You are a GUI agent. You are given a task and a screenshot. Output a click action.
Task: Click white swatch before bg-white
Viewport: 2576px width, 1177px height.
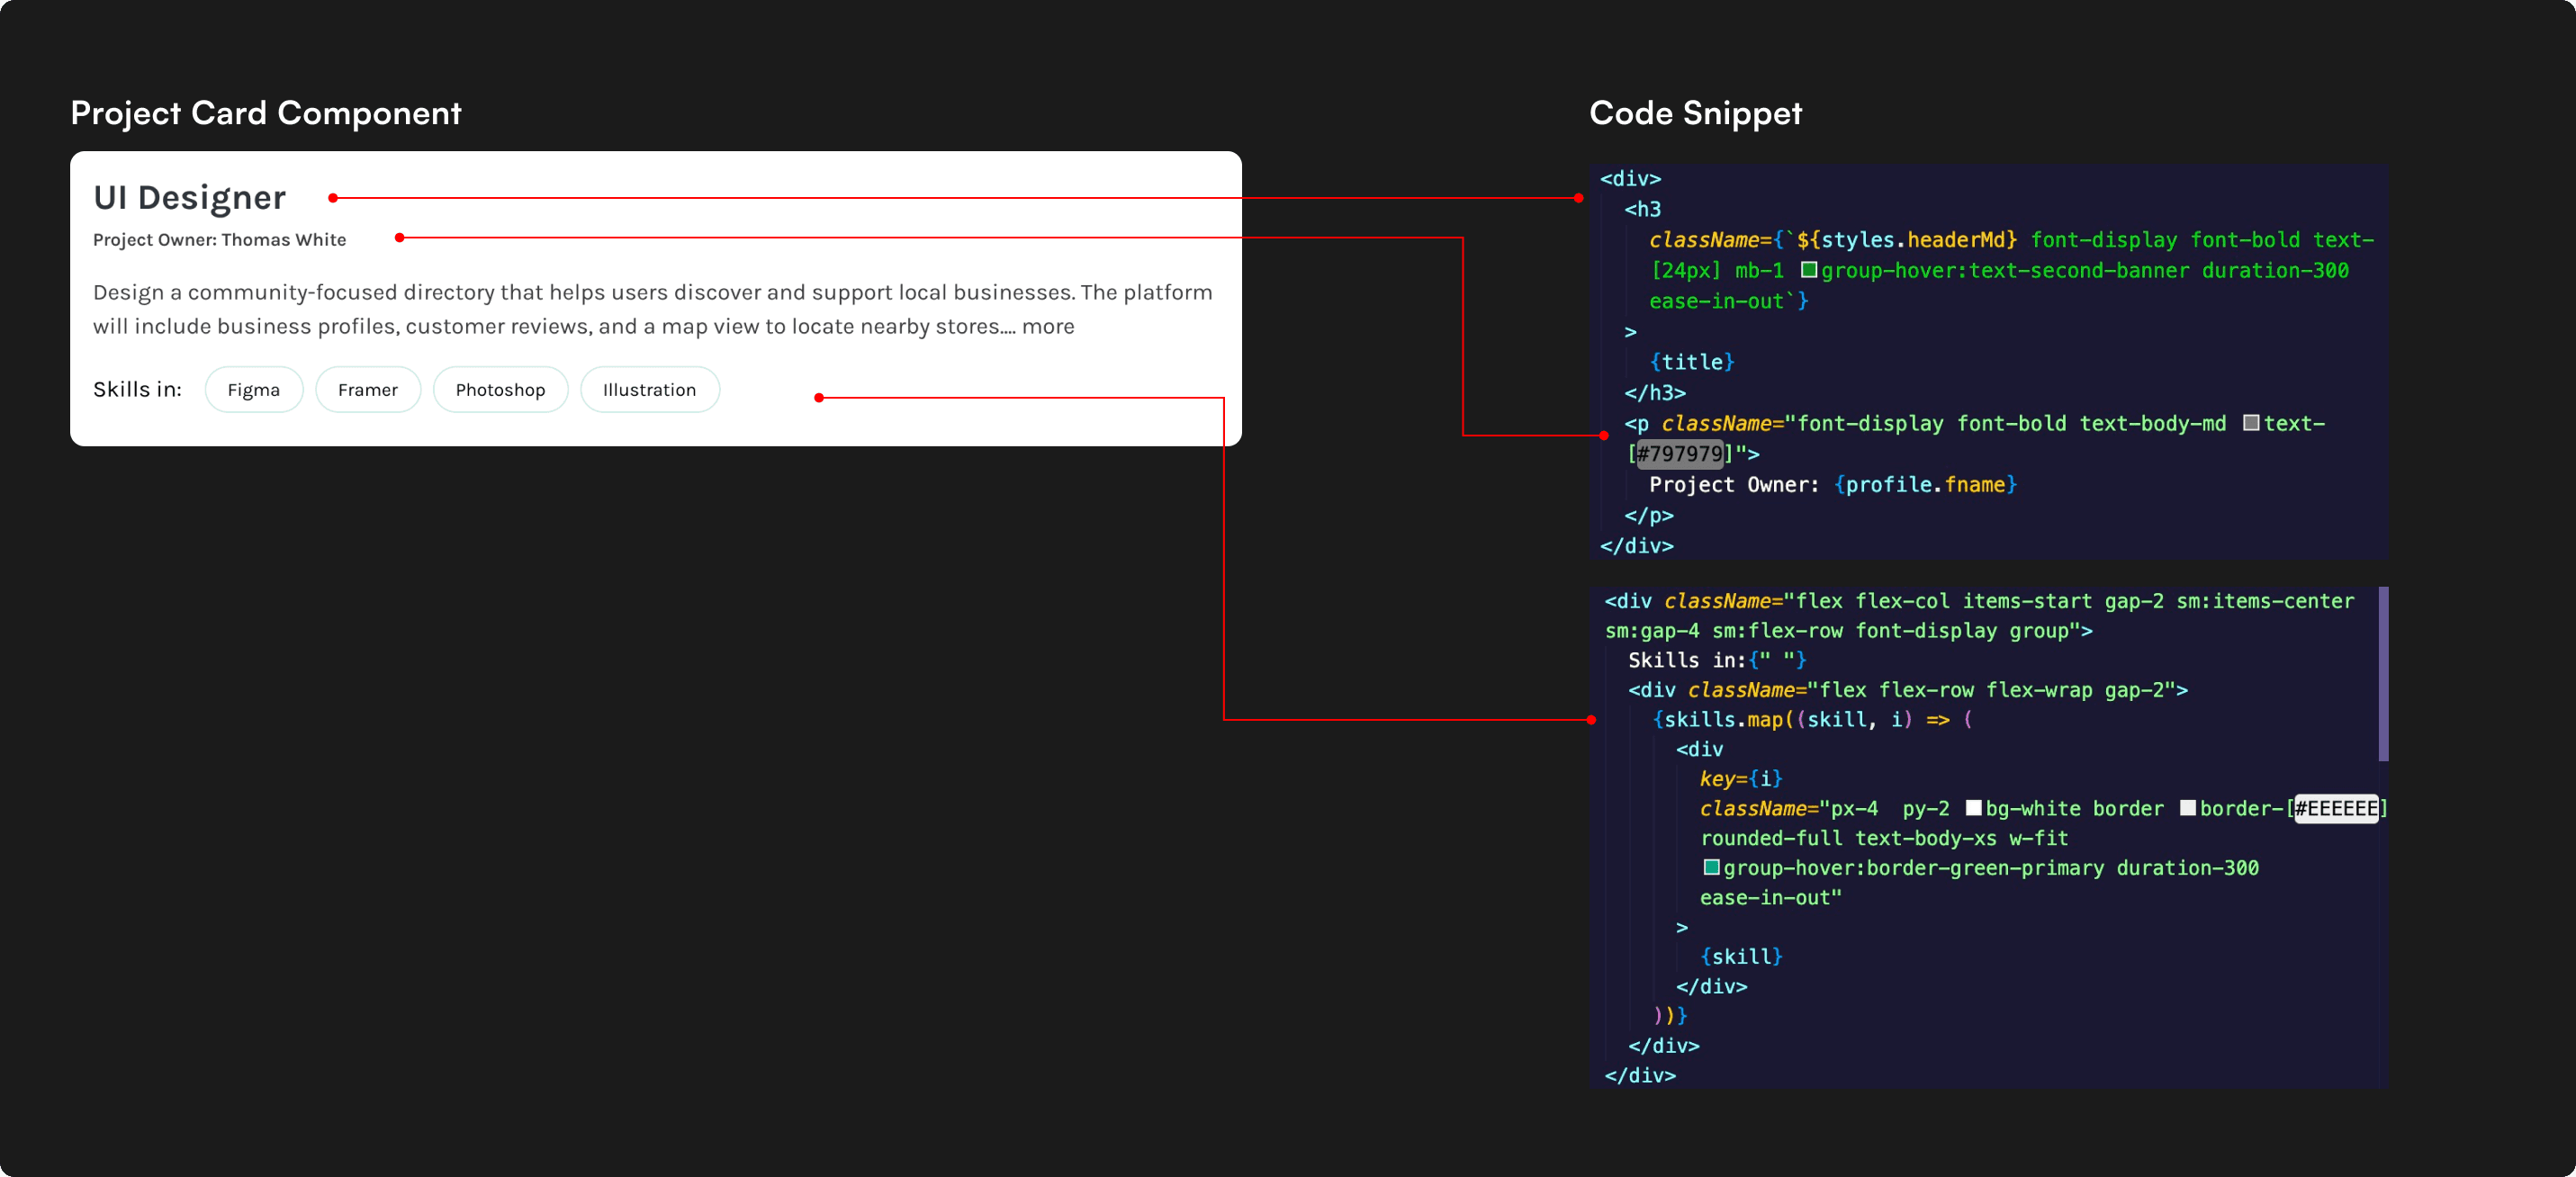[x=1972, y=808]
